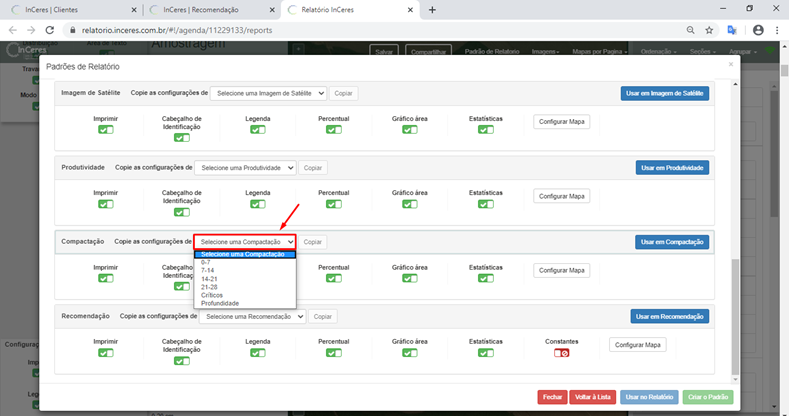Open a new browser tab with plus icon
The height and width of the screenshot is (416, 789).
(x=432, y=10)
